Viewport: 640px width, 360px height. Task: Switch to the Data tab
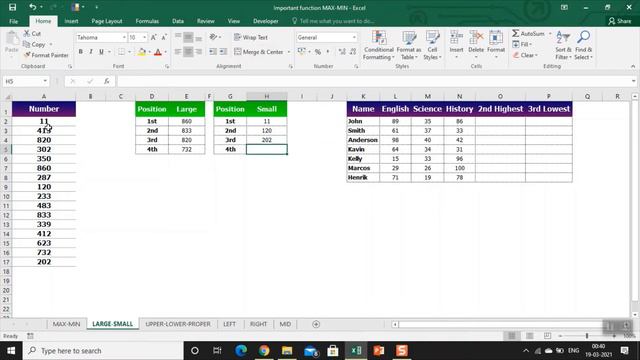point(178,21)
